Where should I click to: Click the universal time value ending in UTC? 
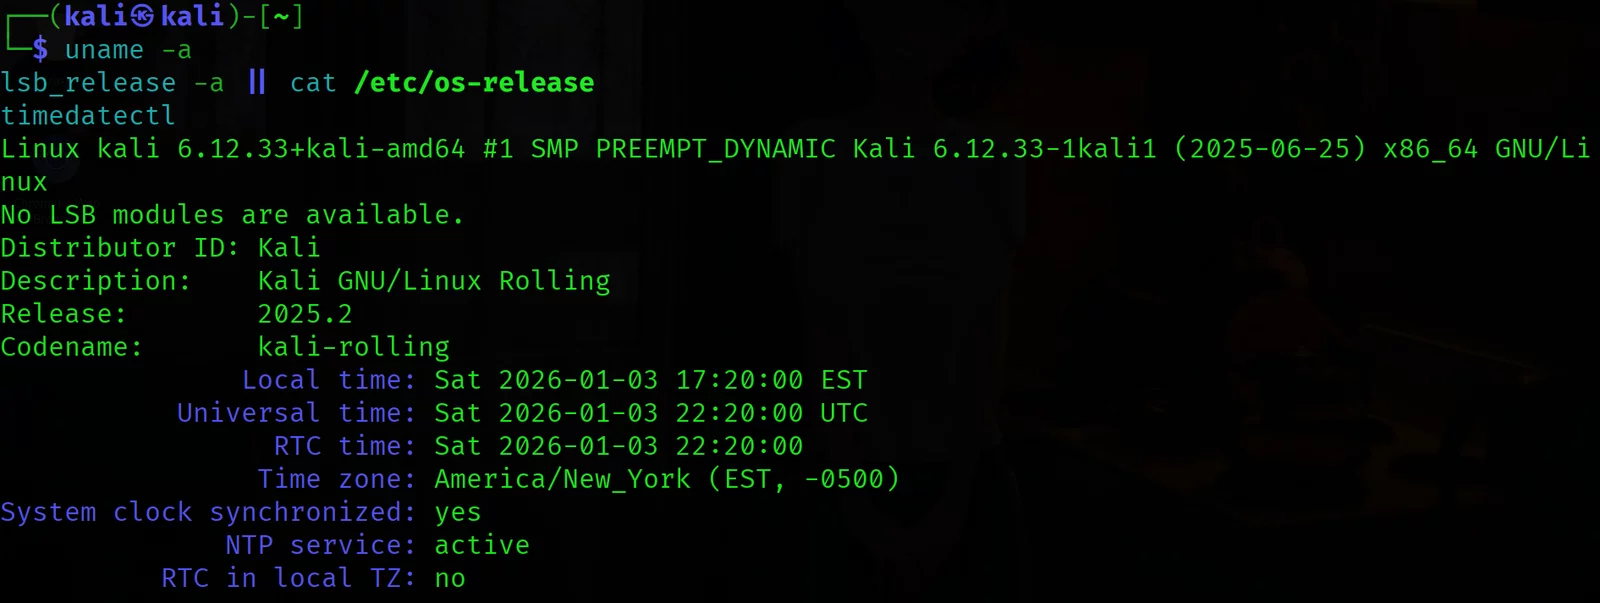click(650, 413)
